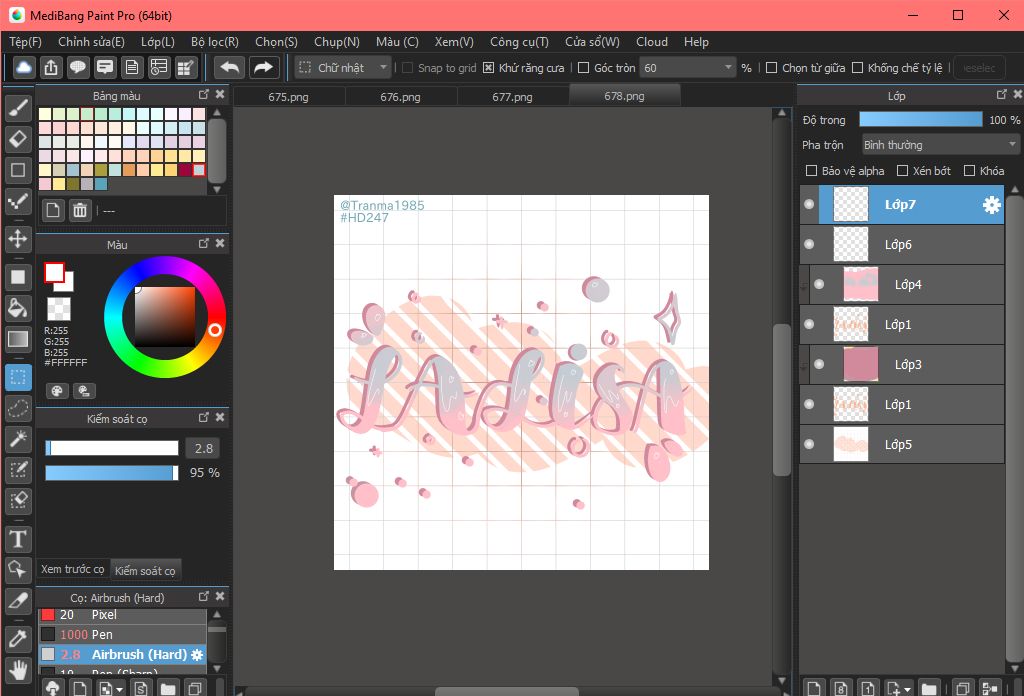
Task: Select the Dot/shape fill rectangle tool
Action: coord(18,277)
